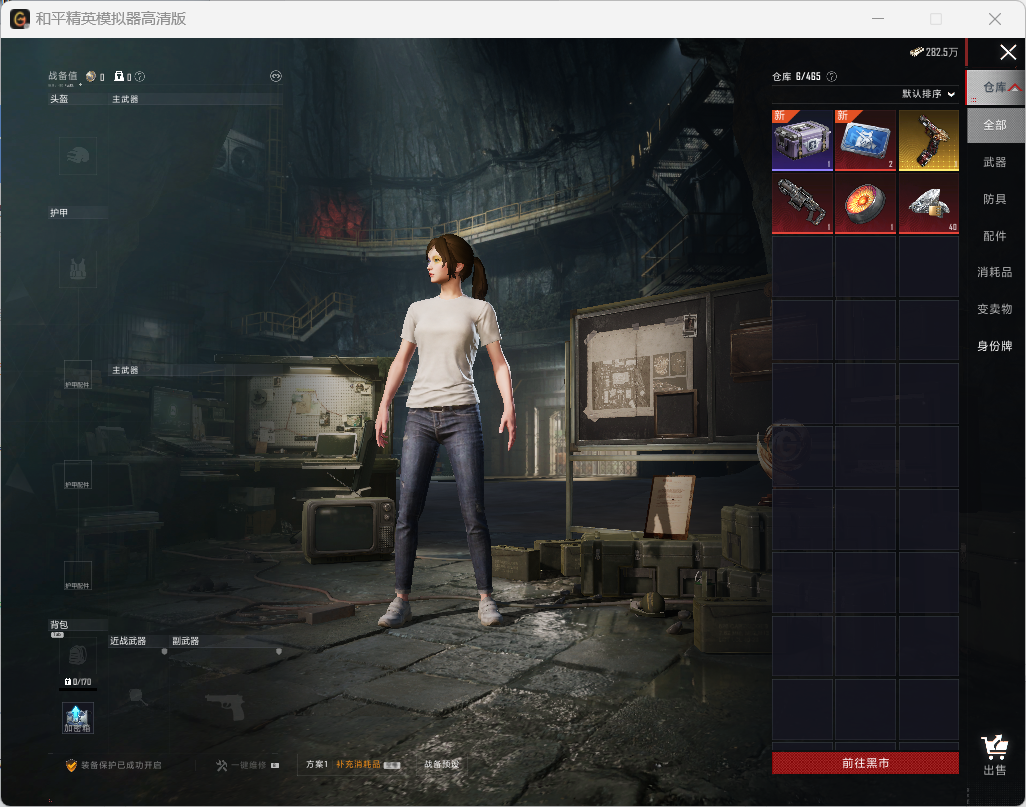Click the empty backpack slot

tap(78, 655)
